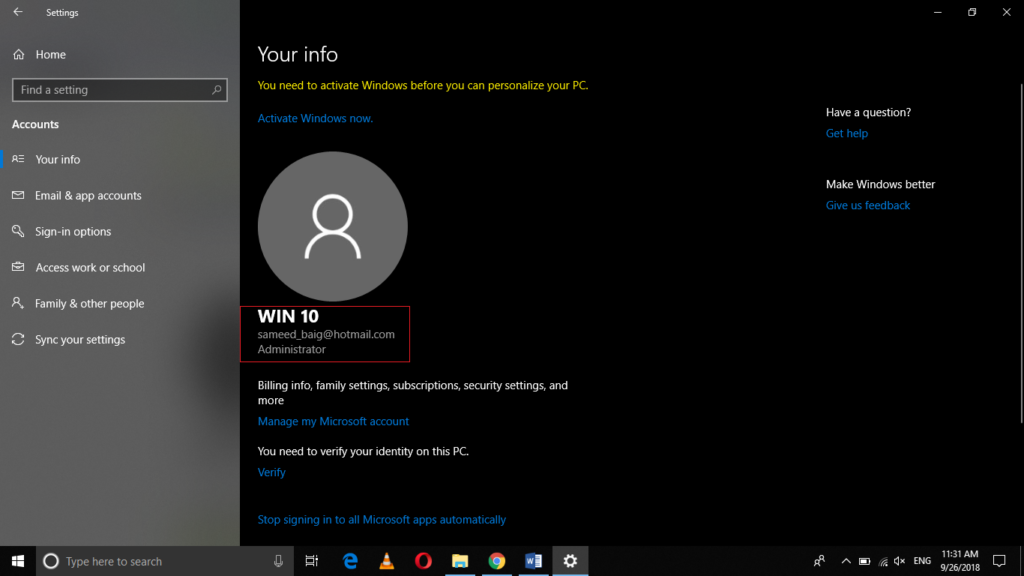Viewport: 1024px width, 576px height.
Task: Click the profile picture avatar
Action: (332, 227)
